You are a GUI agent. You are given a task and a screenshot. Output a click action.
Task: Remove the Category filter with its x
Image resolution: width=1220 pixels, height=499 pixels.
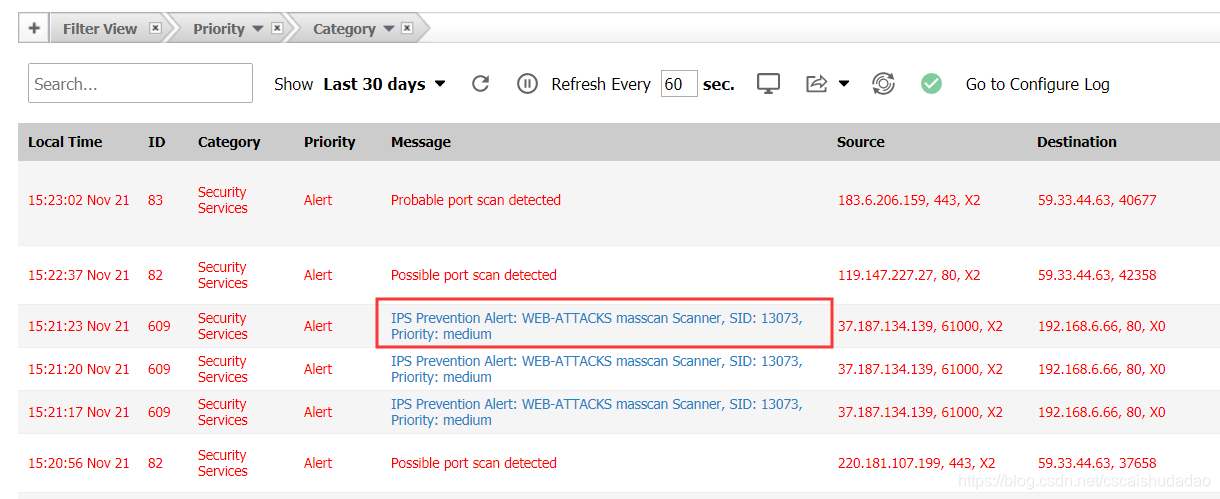pyautogui.click(x=407, y=28)
